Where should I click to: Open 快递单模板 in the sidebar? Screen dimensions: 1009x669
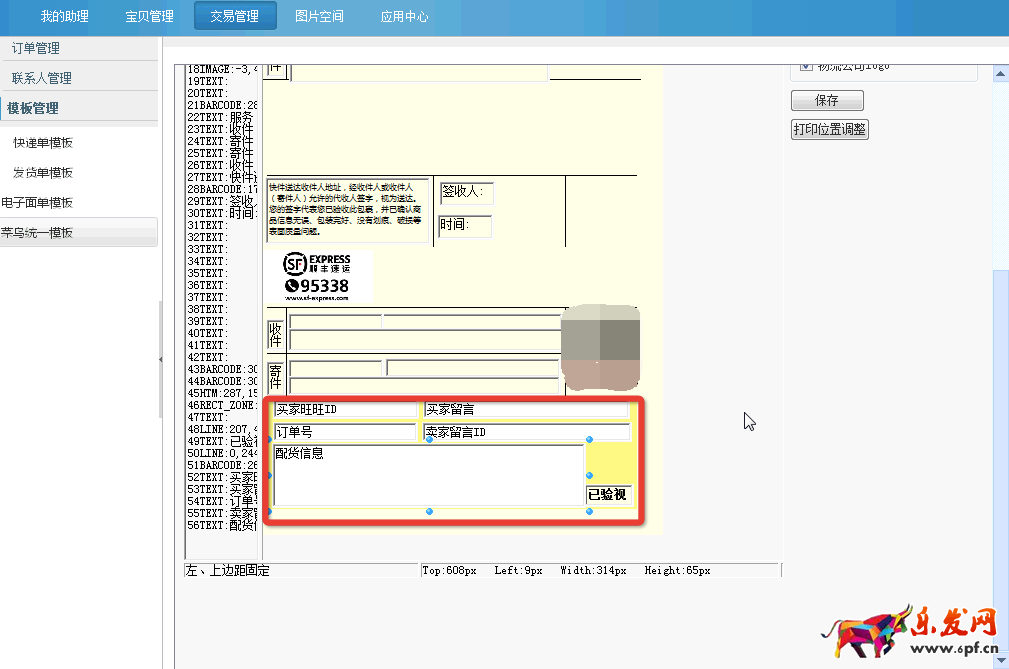[x=43, y=143]
